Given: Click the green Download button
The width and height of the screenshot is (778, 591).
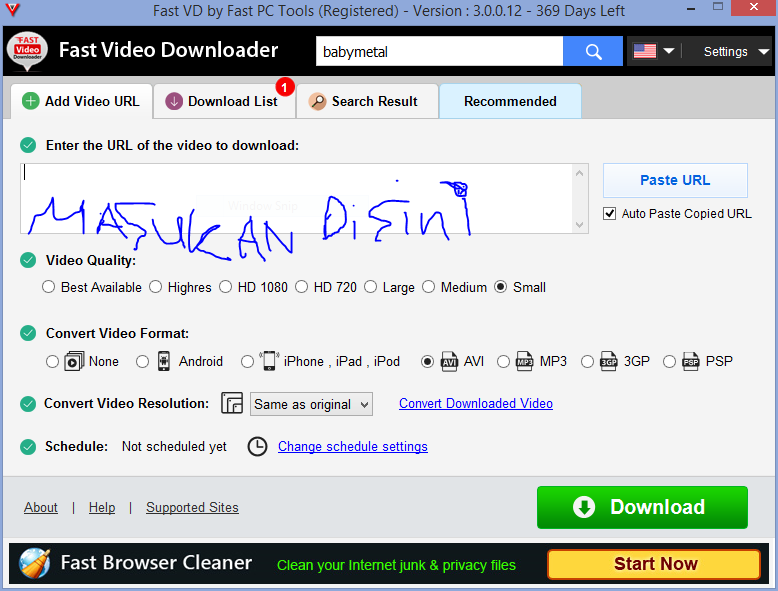Looking at the screenshot, I should pos(642,507).
